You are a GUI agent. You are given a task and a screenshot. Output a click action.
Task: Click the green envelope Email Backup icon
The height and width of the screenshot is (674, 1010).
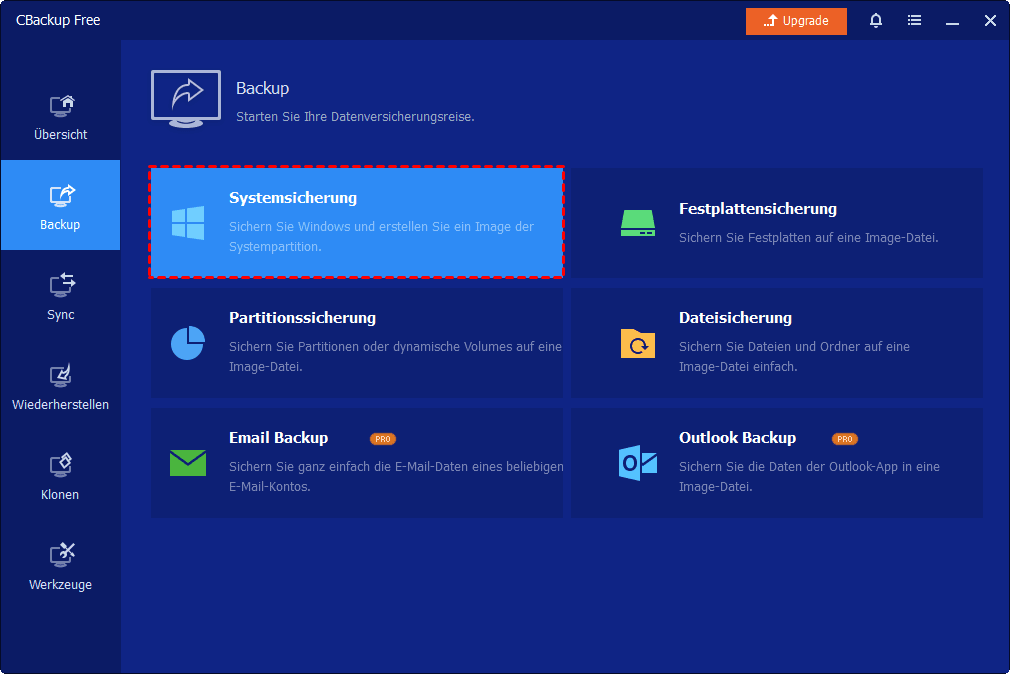[x=188, y=462]
